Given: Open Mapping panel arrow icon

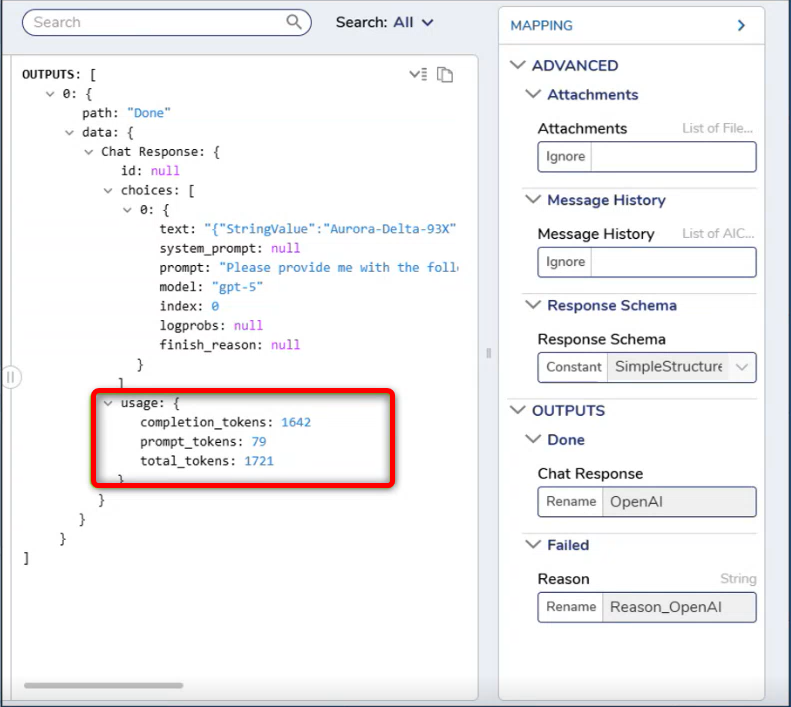Looking at the screenshot, I should [741, 25].
